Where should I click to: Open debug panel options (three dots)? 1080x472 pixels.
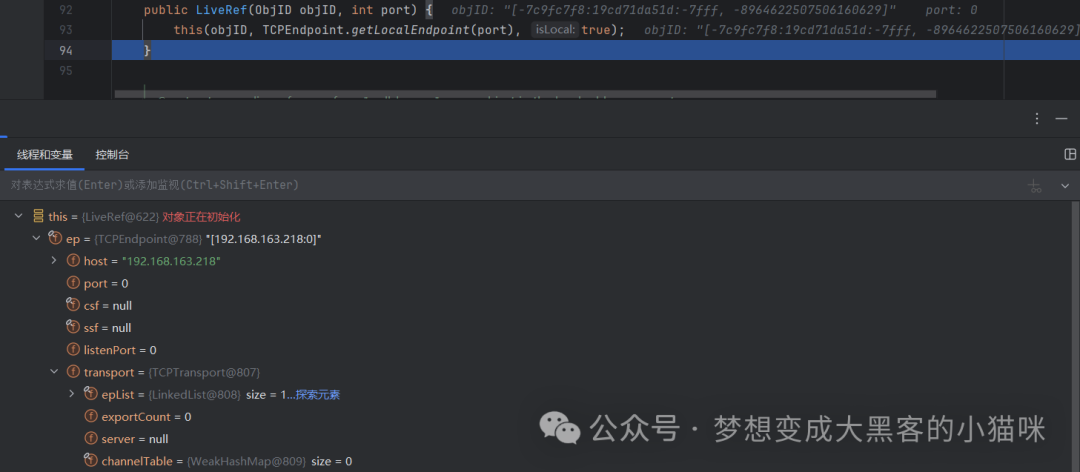(1037, 119)
